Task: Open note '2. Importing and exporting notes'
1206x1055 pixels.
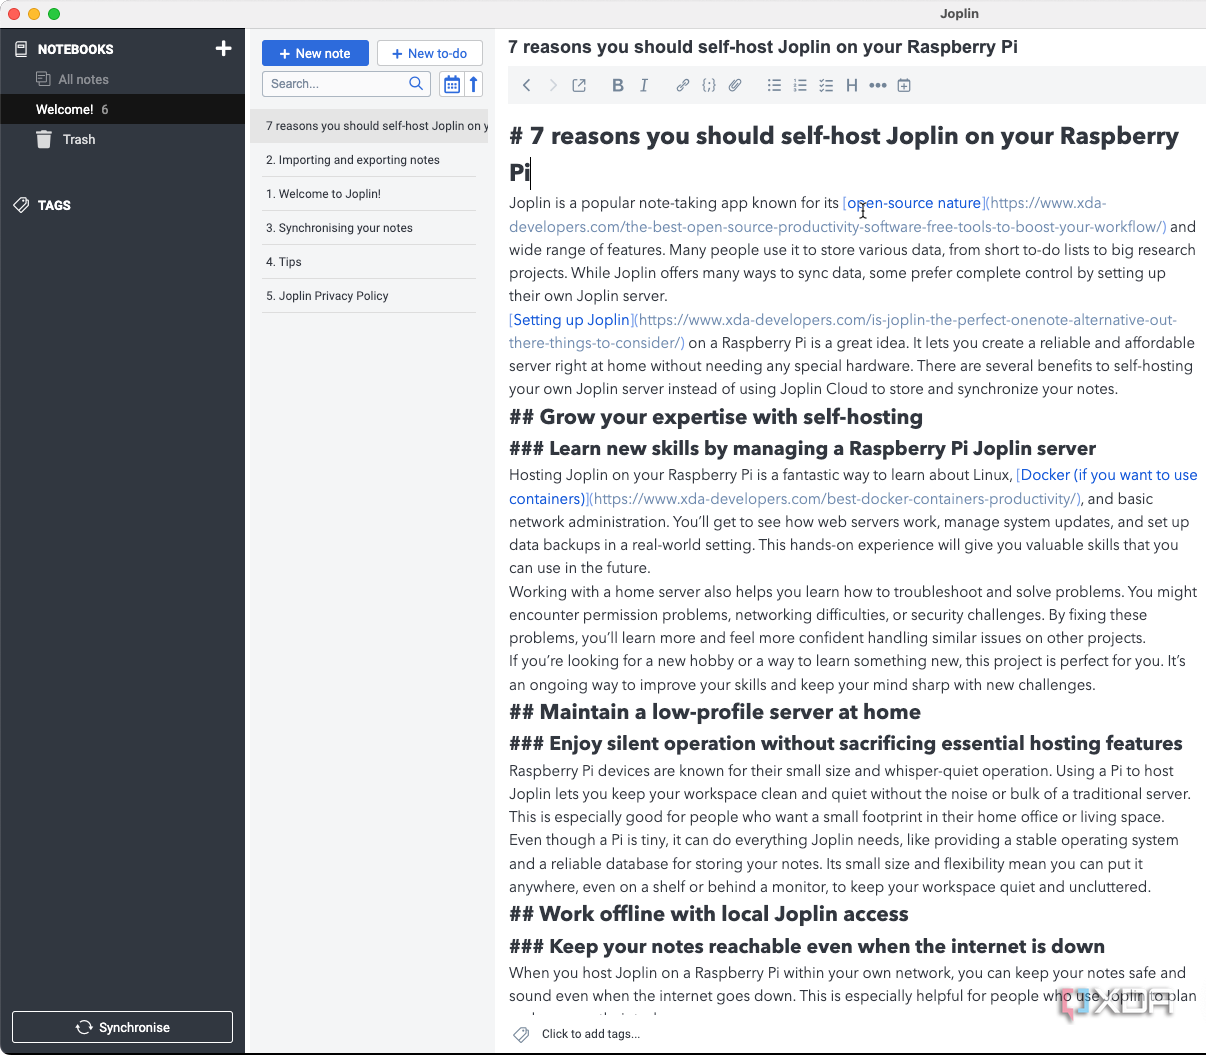Action: pos(369,160)
